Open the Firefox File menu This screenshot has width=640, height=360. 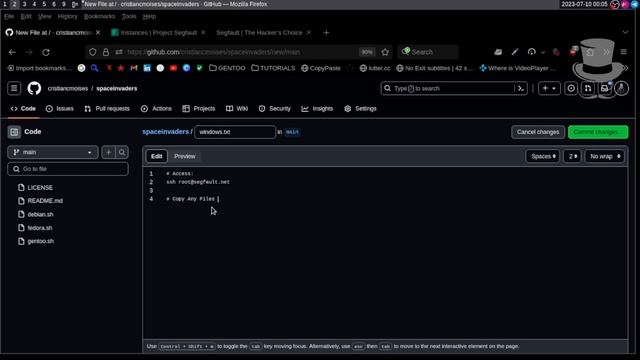[x=9, y=16]
